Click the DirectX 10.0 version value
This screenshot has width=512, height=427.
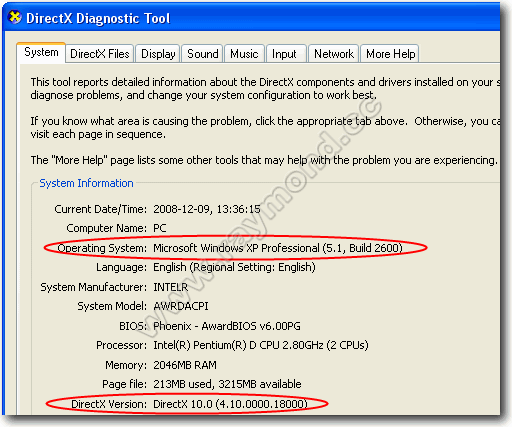pyautogui.click(x=230, y=404)
